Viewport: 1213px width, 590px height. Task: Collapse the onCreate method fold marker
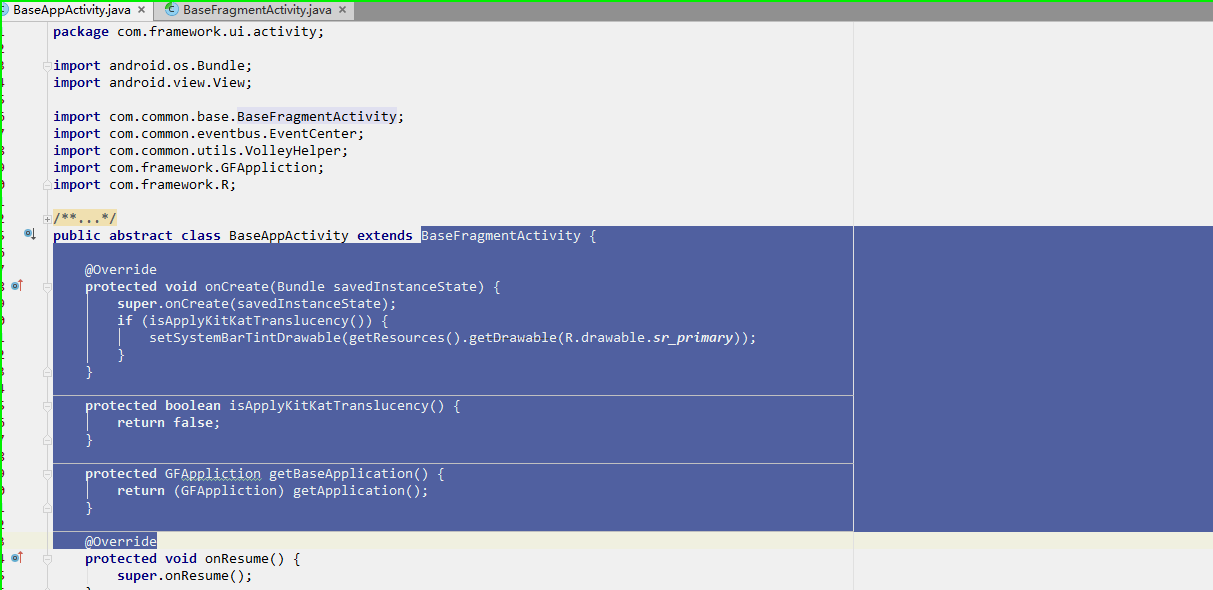(47, 287)
